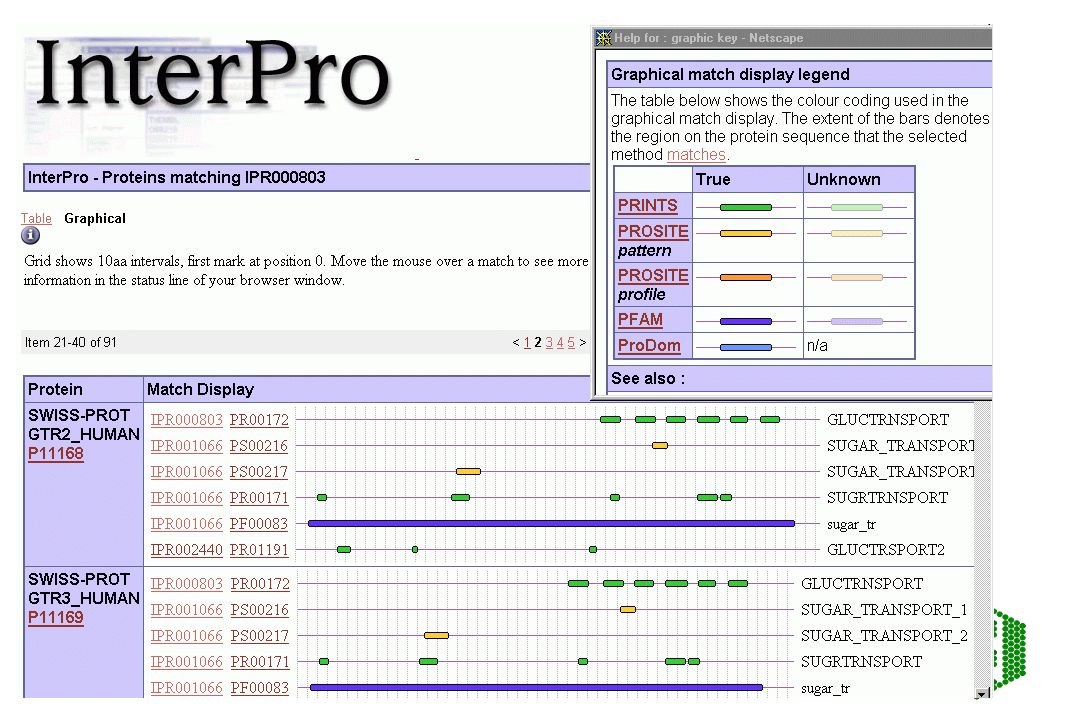Image resolution: width=1080 pixels, height=720 pixels.
Task: Open PR00172 link in GTR2_HUMAN row
Action: (x=259, y=420)
